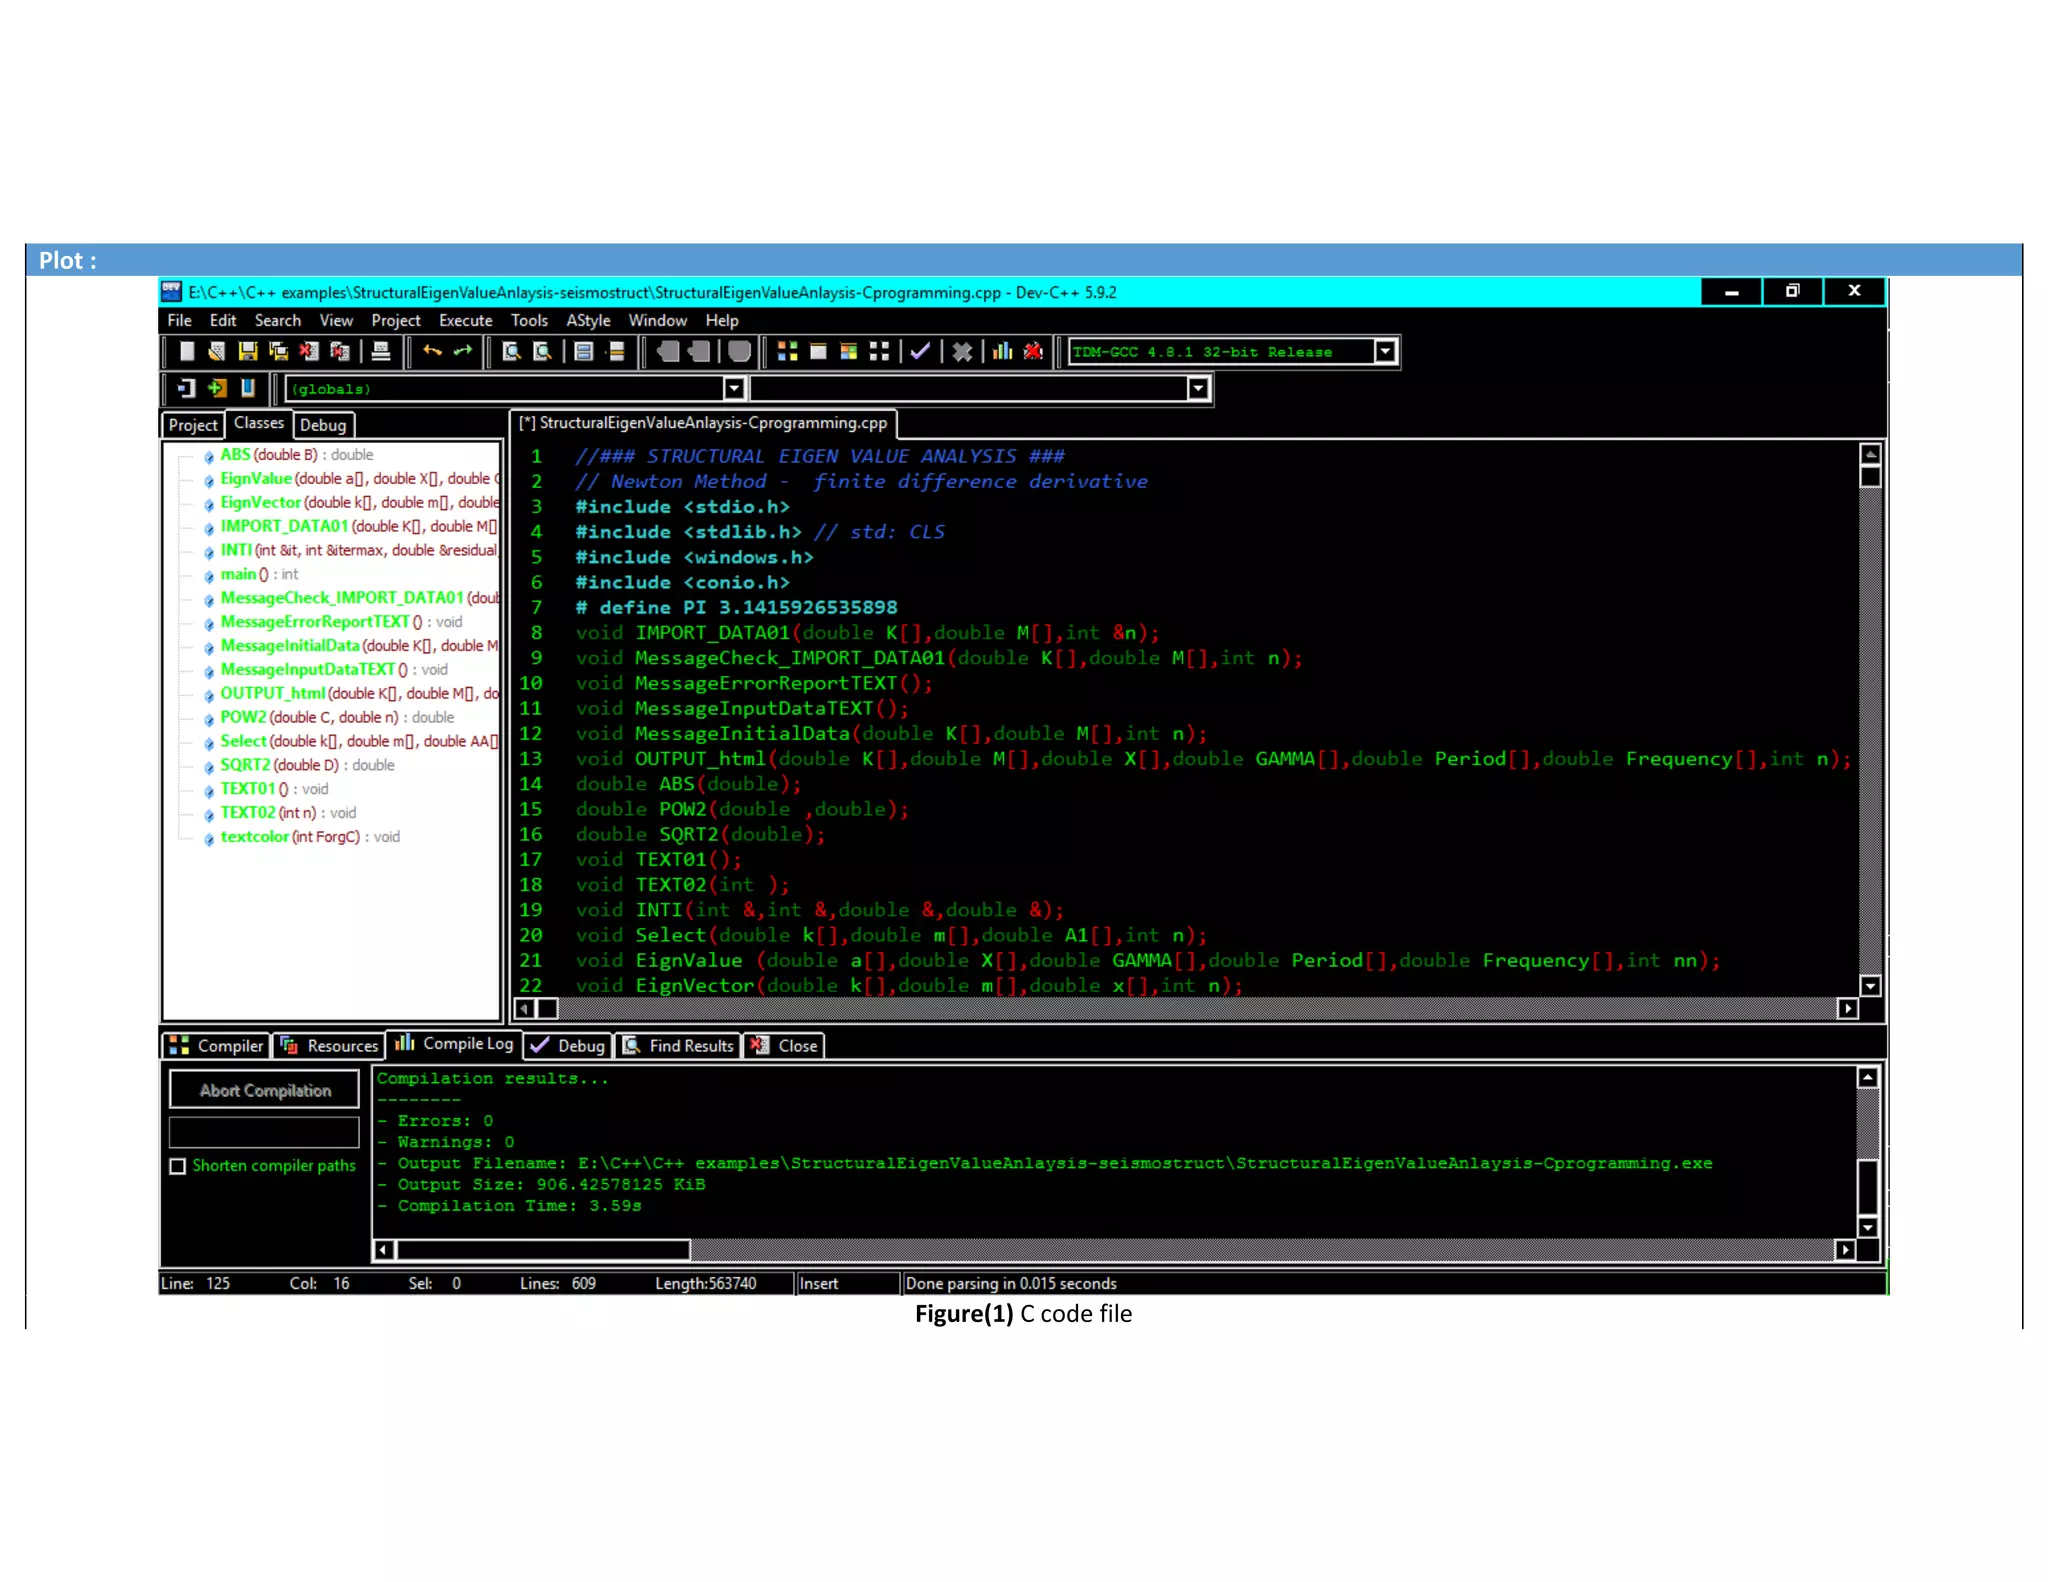This screenshot has width=2048, height=1582.
Task: Click the Run program toolbar icon
Action: tap(818, 351)
